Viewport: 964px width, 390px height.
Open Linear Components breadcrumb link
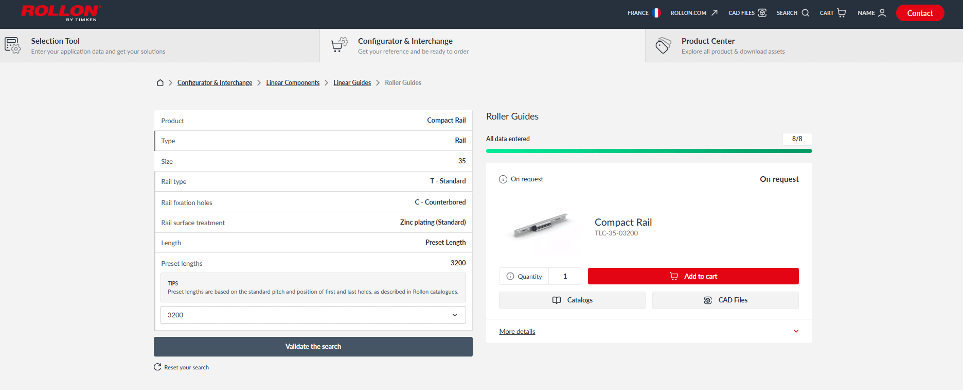click(x=293, y=82)
